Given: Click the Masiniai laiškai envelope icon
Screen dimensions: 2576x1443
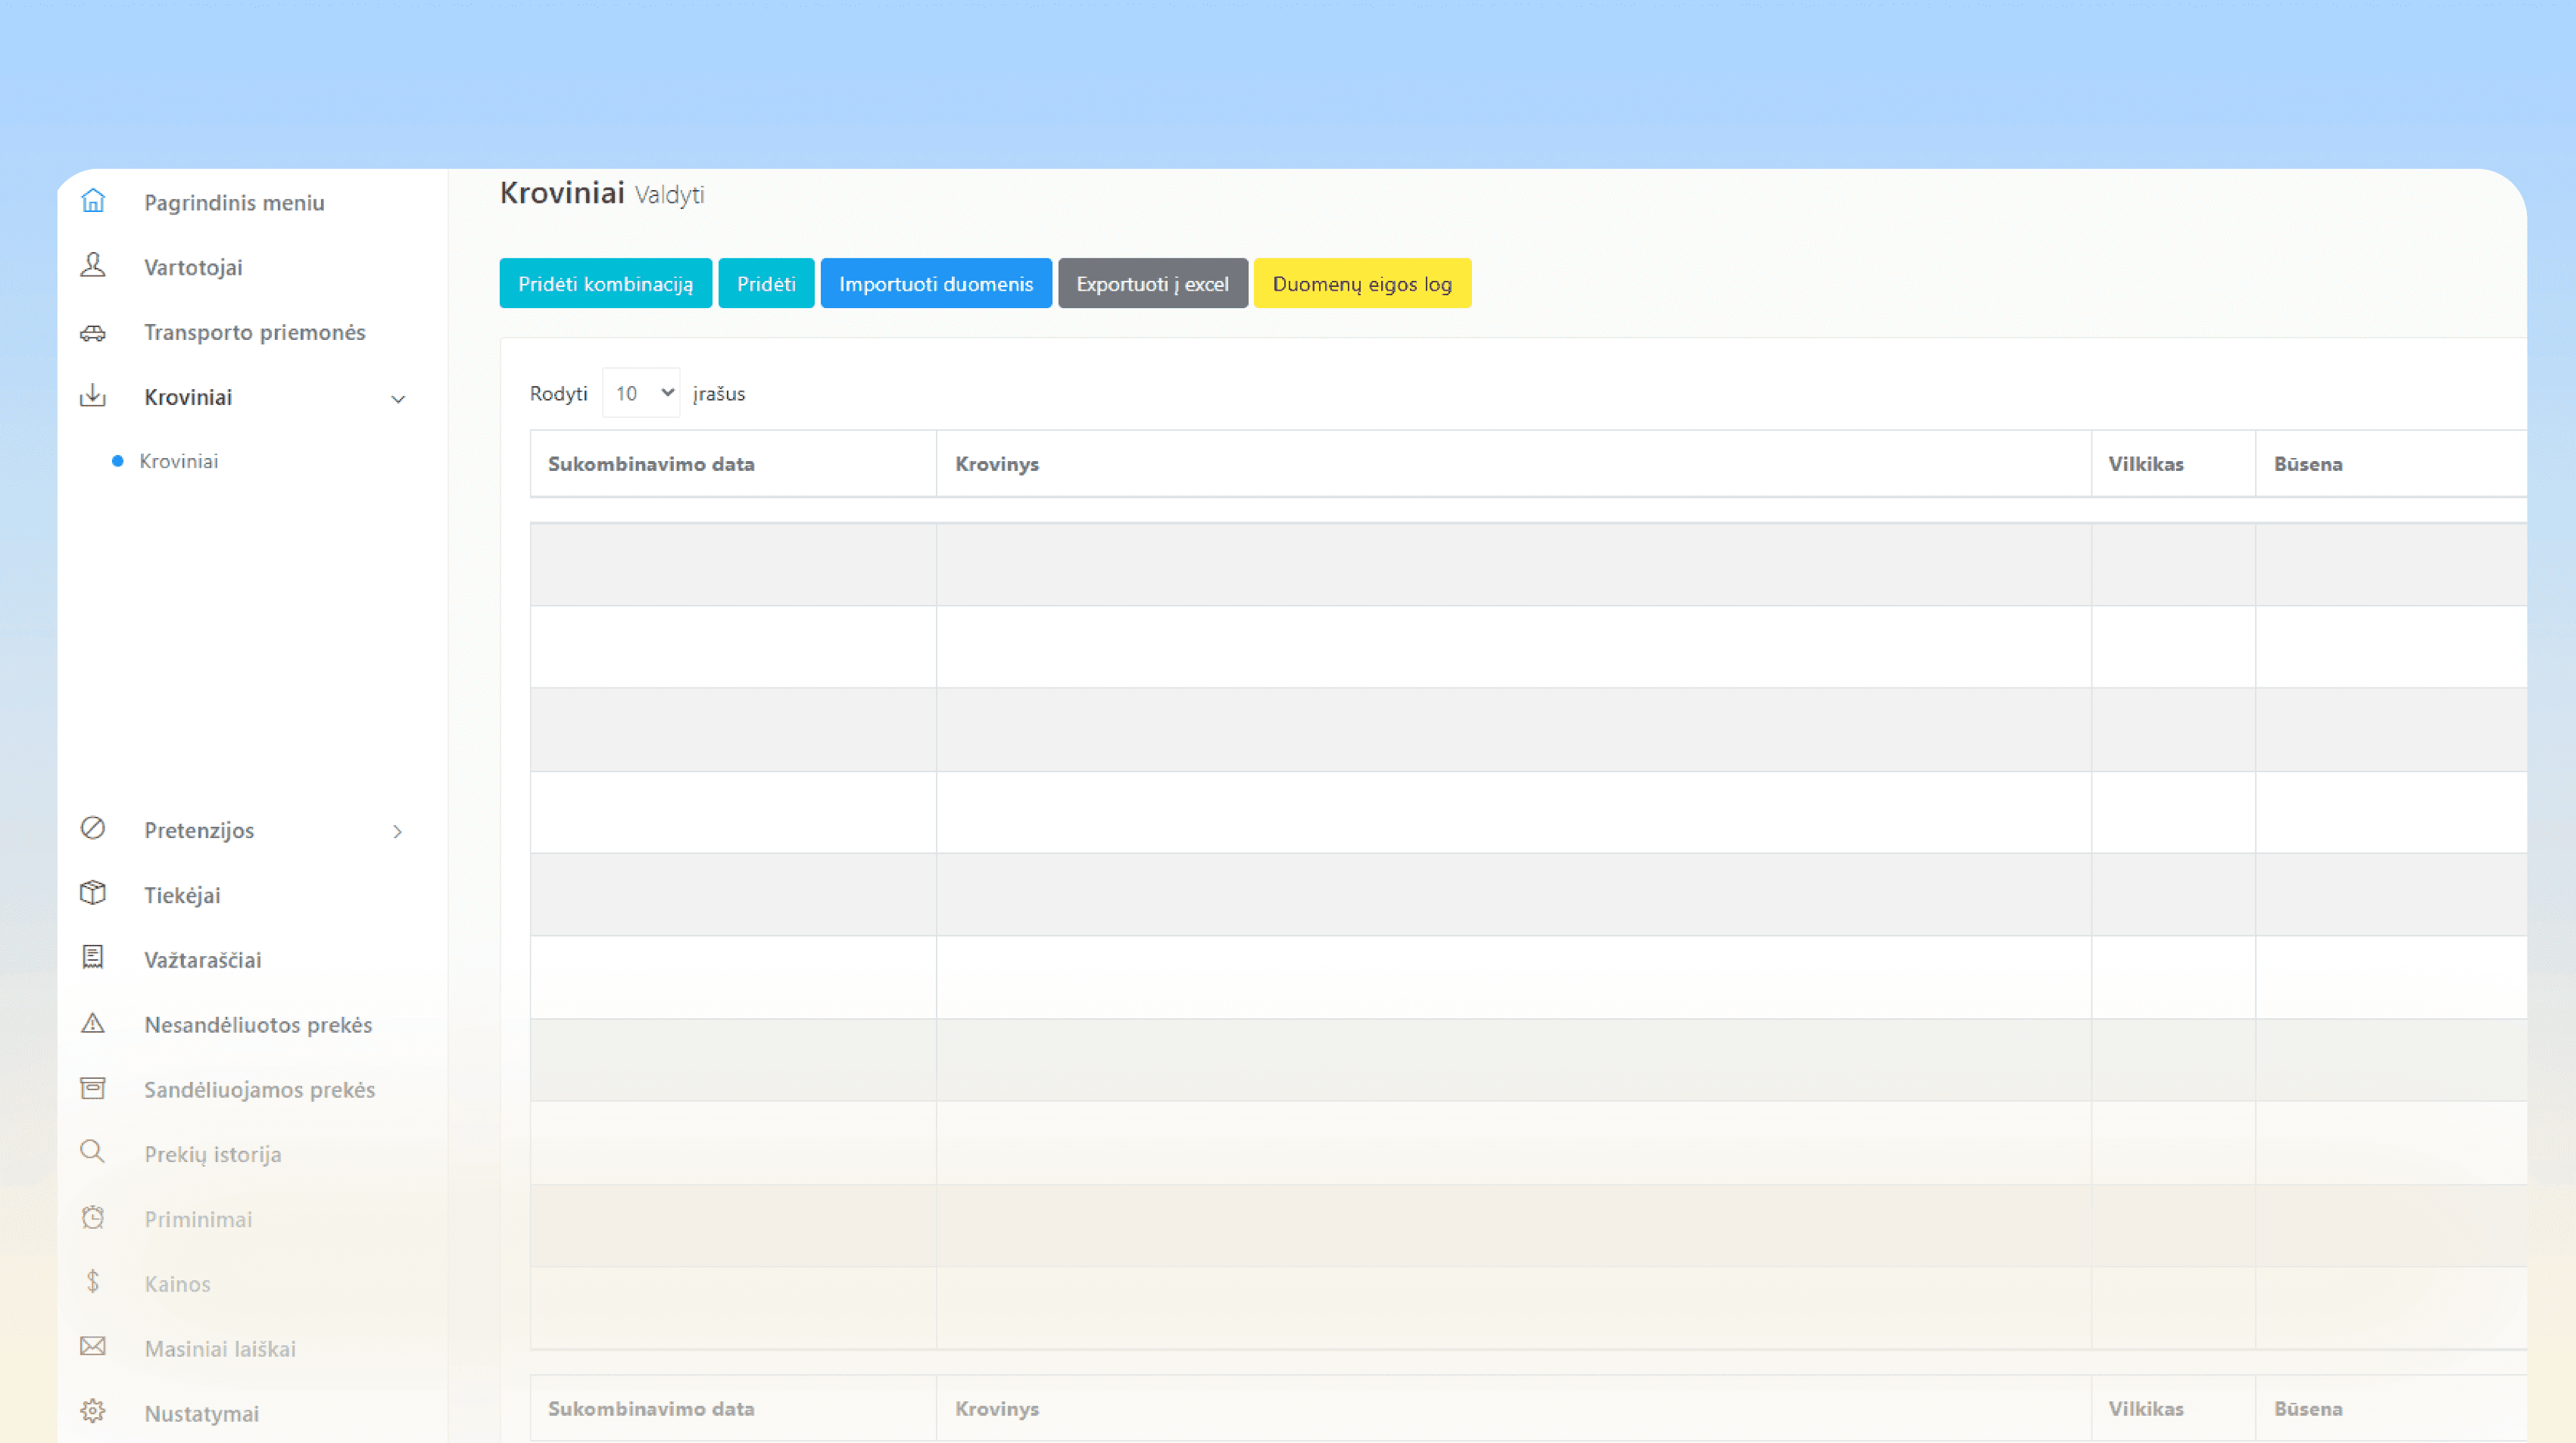Looking at the screenshot, I should click(x=92, y=1347).
